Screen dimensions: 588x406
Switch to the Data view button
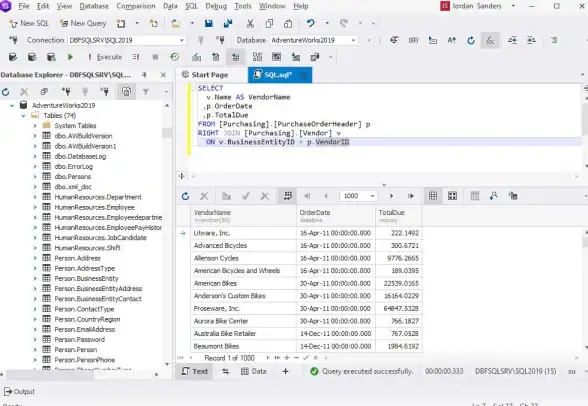click(254, 371)
